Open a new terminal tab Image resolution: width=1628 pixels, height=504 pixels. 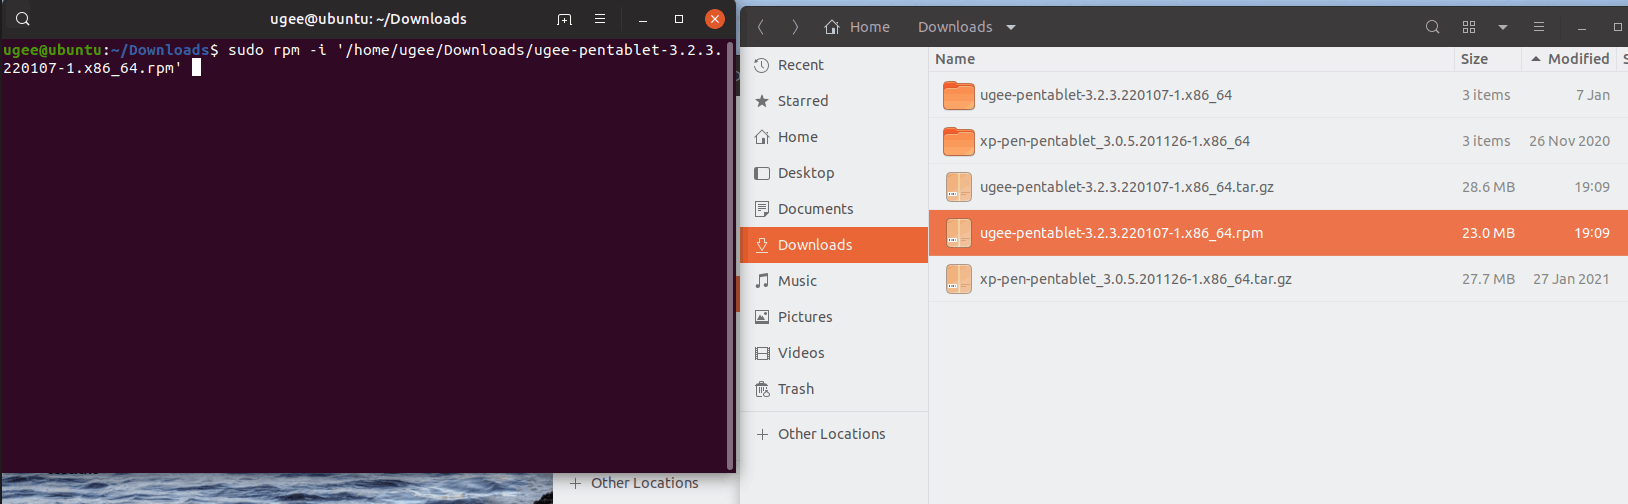564,19
